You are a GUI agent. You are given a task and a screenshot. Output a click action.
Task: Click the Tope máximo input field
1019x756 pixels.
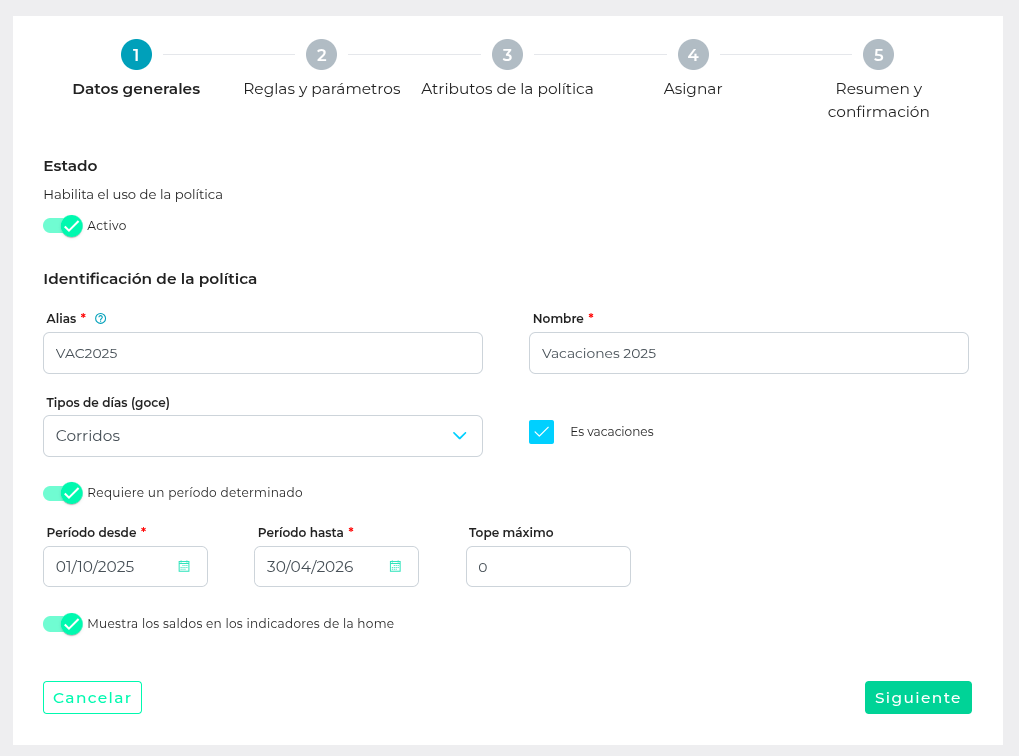coord(548,566)
